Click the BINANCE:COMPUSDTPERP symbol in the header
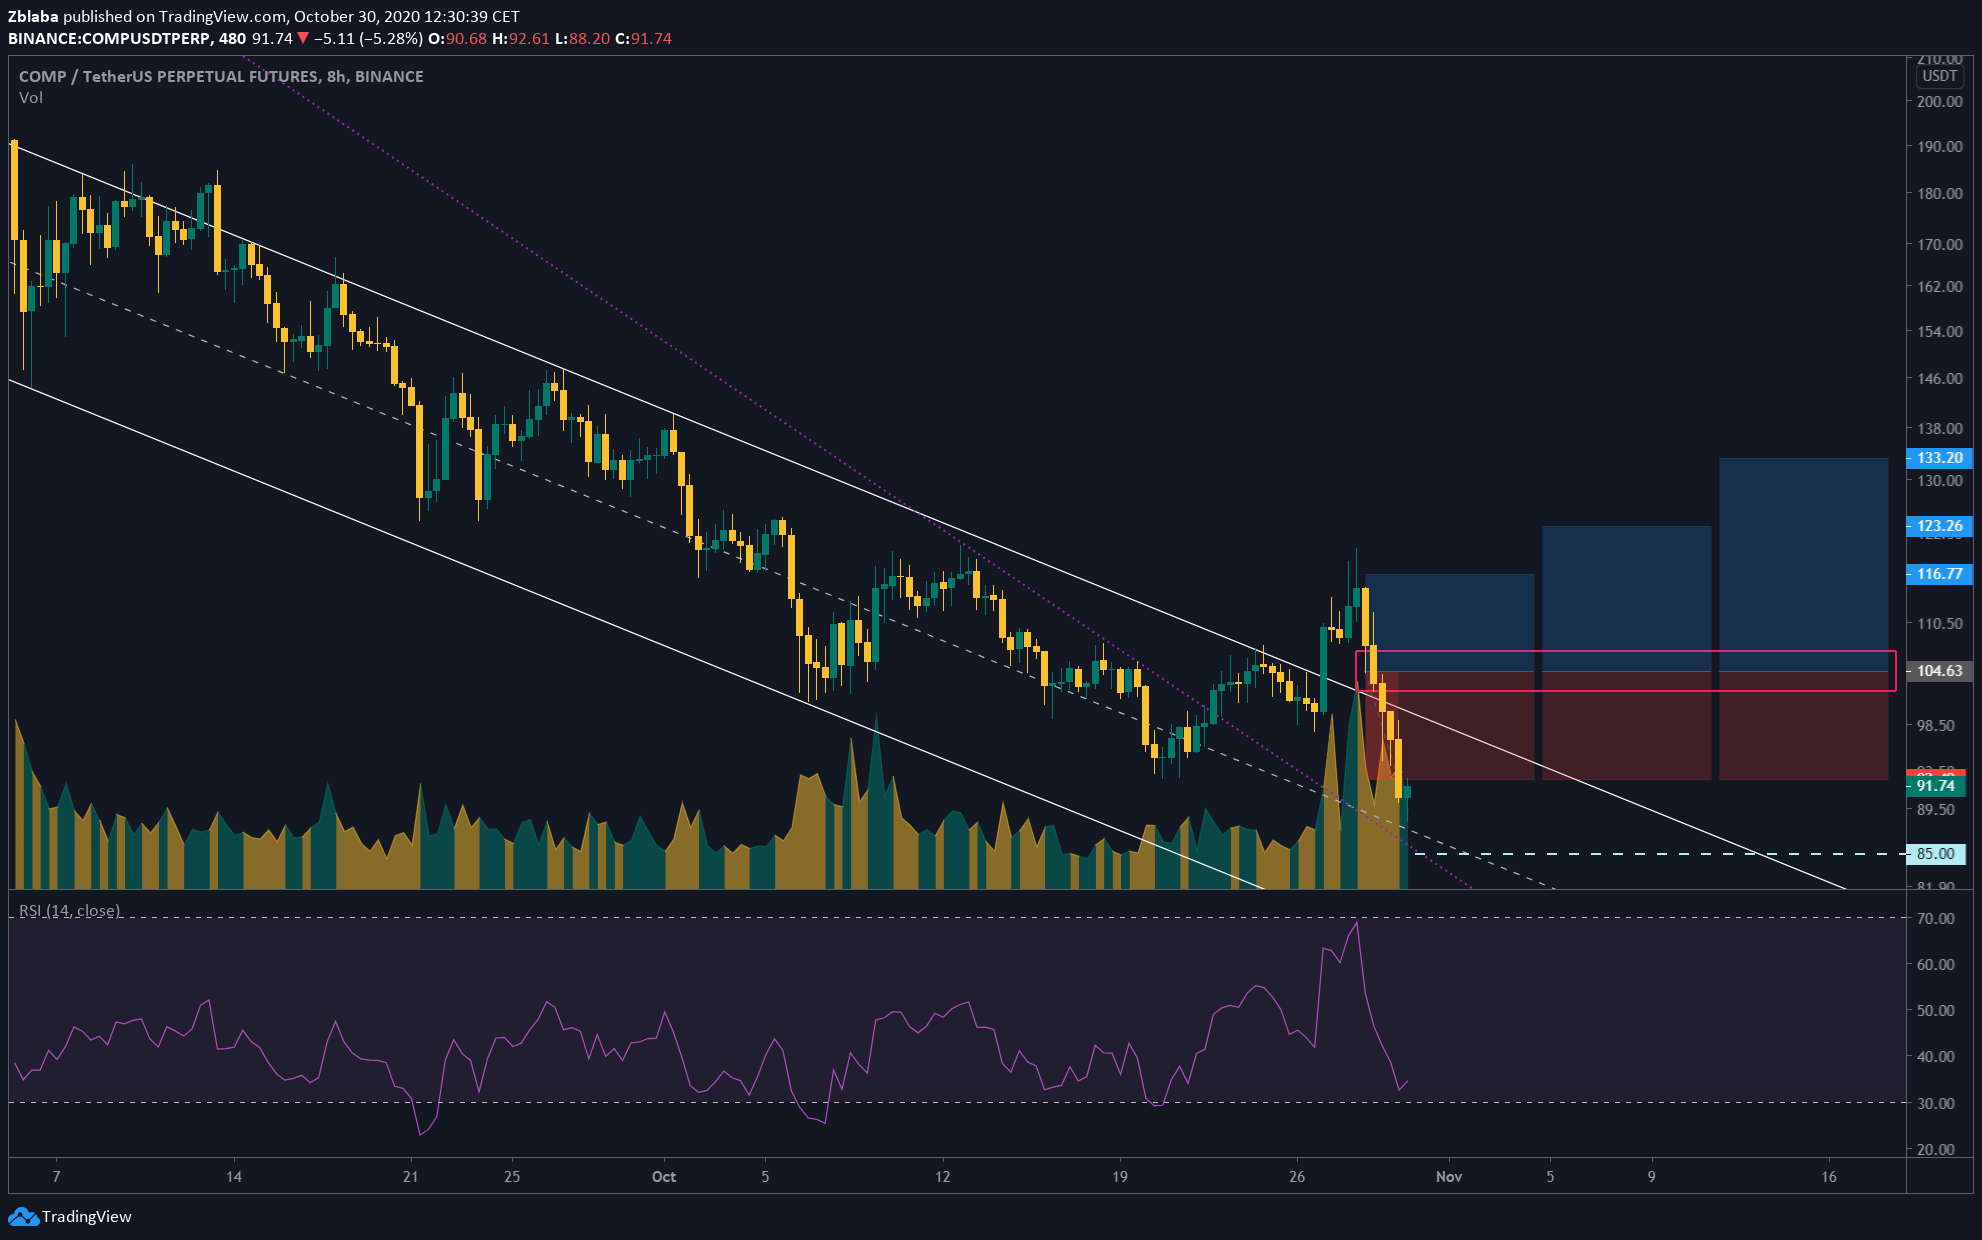Viewport: 1982px width, 1240px height. (x=109, y=39)
